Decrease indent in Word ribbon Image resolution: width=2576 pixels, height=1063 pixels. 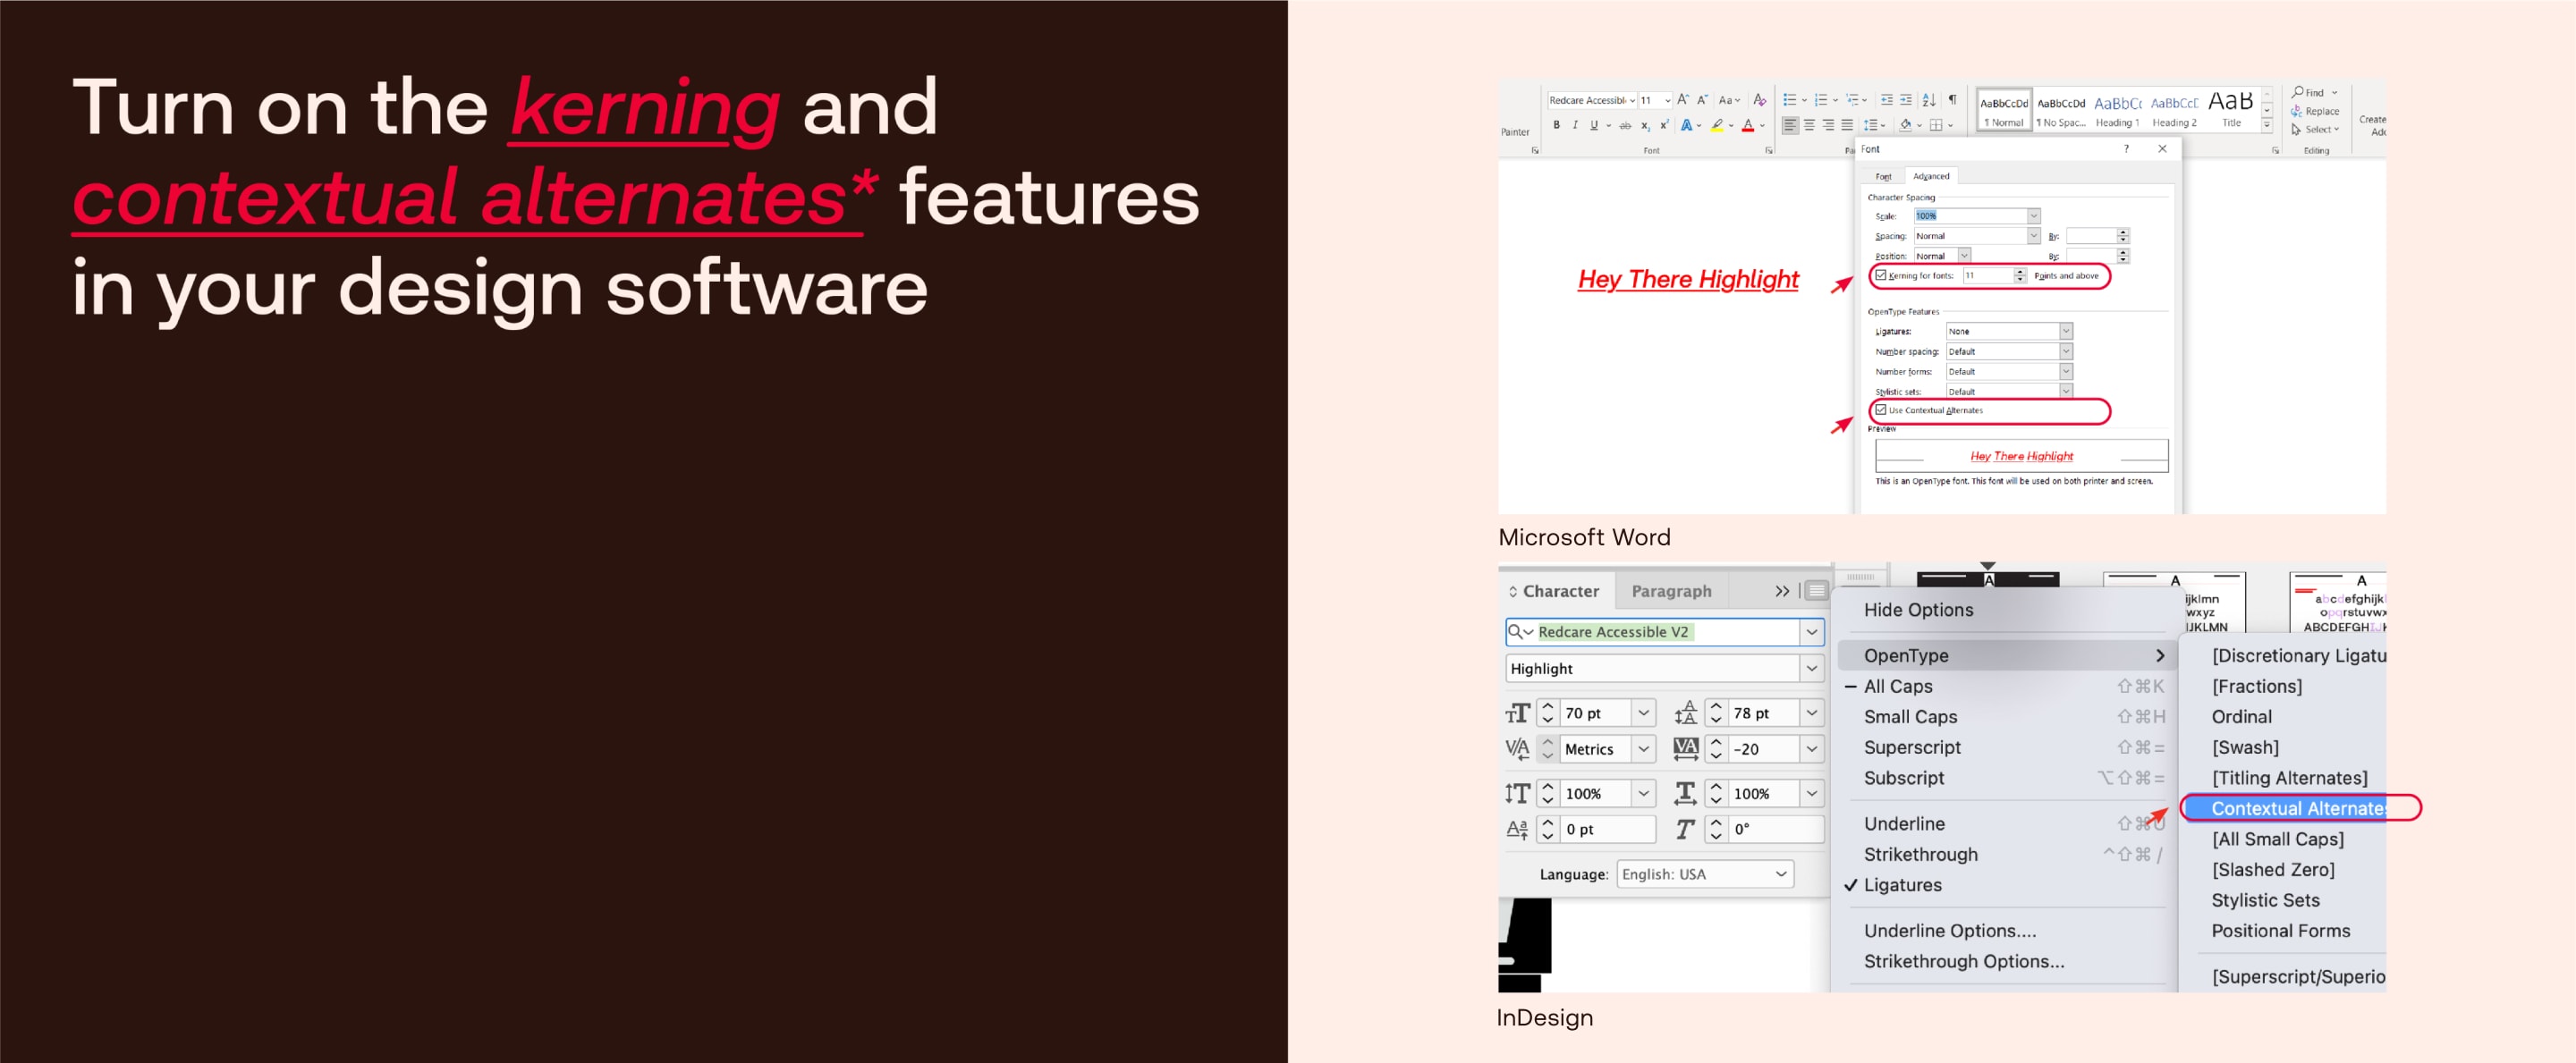(1887, 100)
